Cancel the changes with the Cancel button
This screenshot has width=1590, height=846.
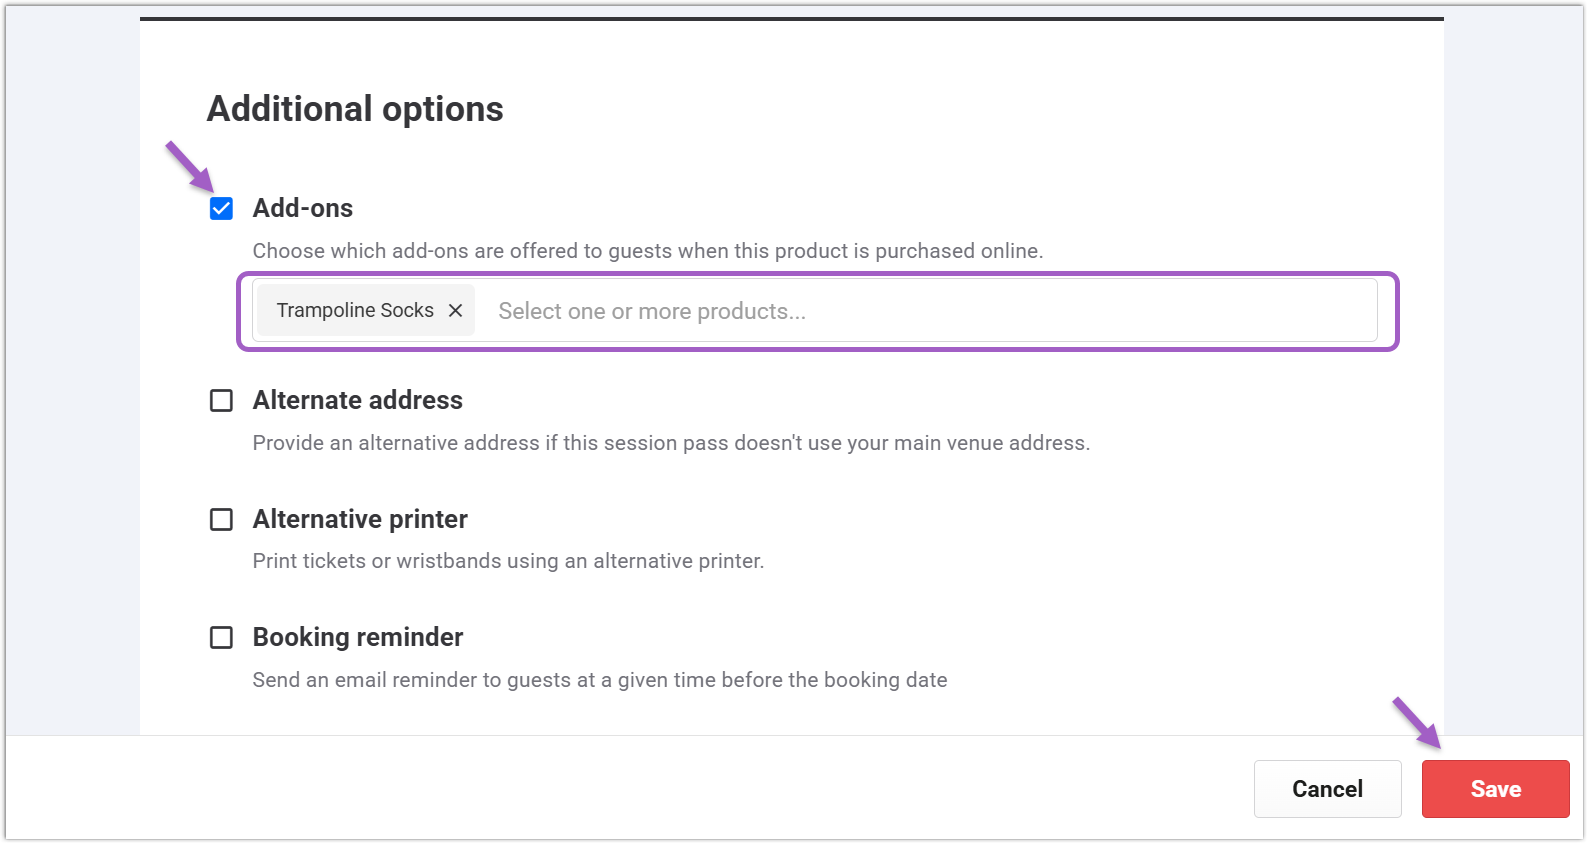(1327, 789)
